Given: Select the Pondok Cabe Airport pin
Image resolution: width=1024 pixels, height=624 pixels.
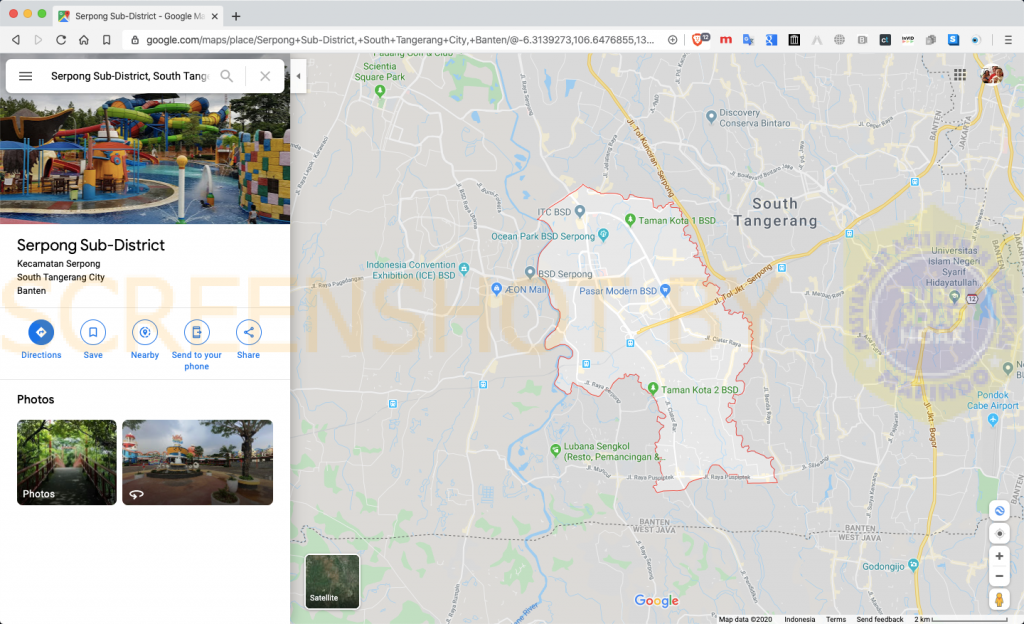Looking at the screenshot, I should (x=993, y=420).
